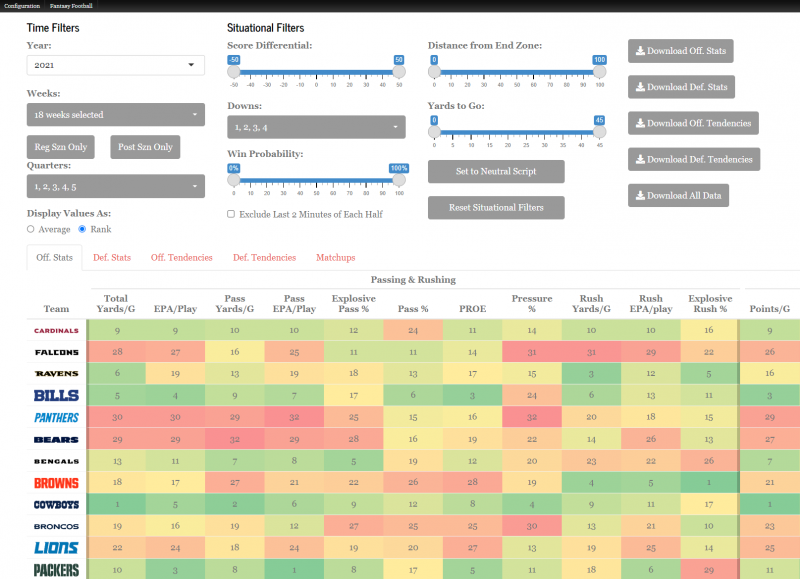Image resolution: width=800 pixels, height=579 pixels.
Task: Click the Rush EPA/play column header
Action: (x=651, y=304)
